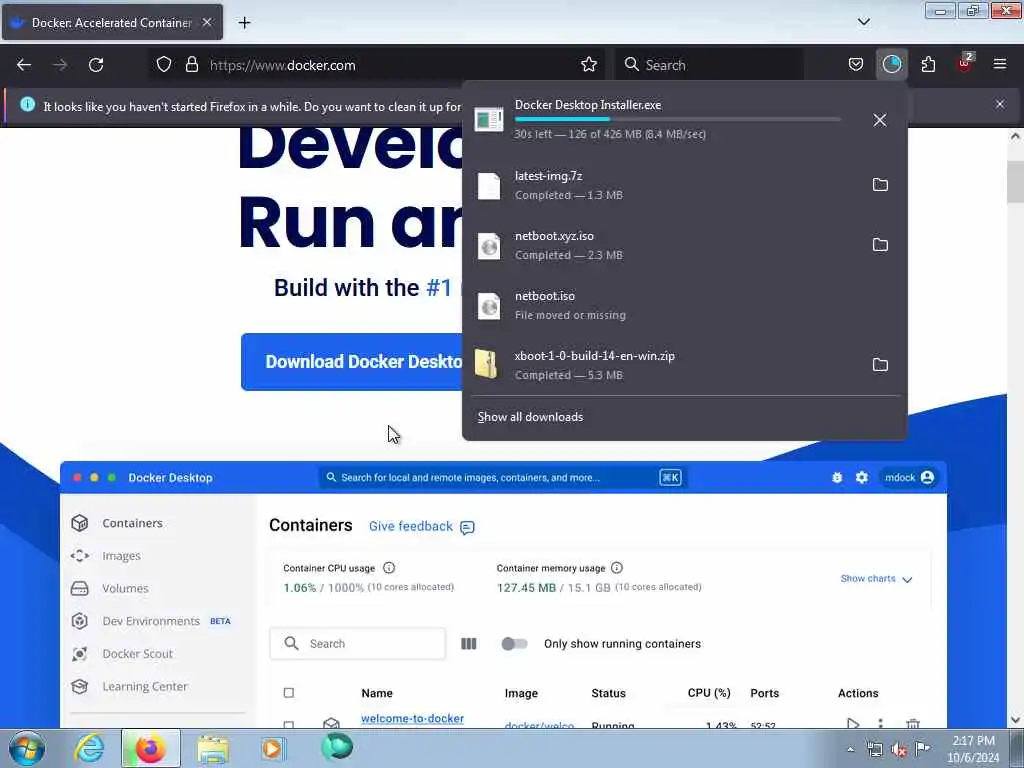1024x768 pixels.
Task: Show hidden system tray icons
Action: pos(850,749)
